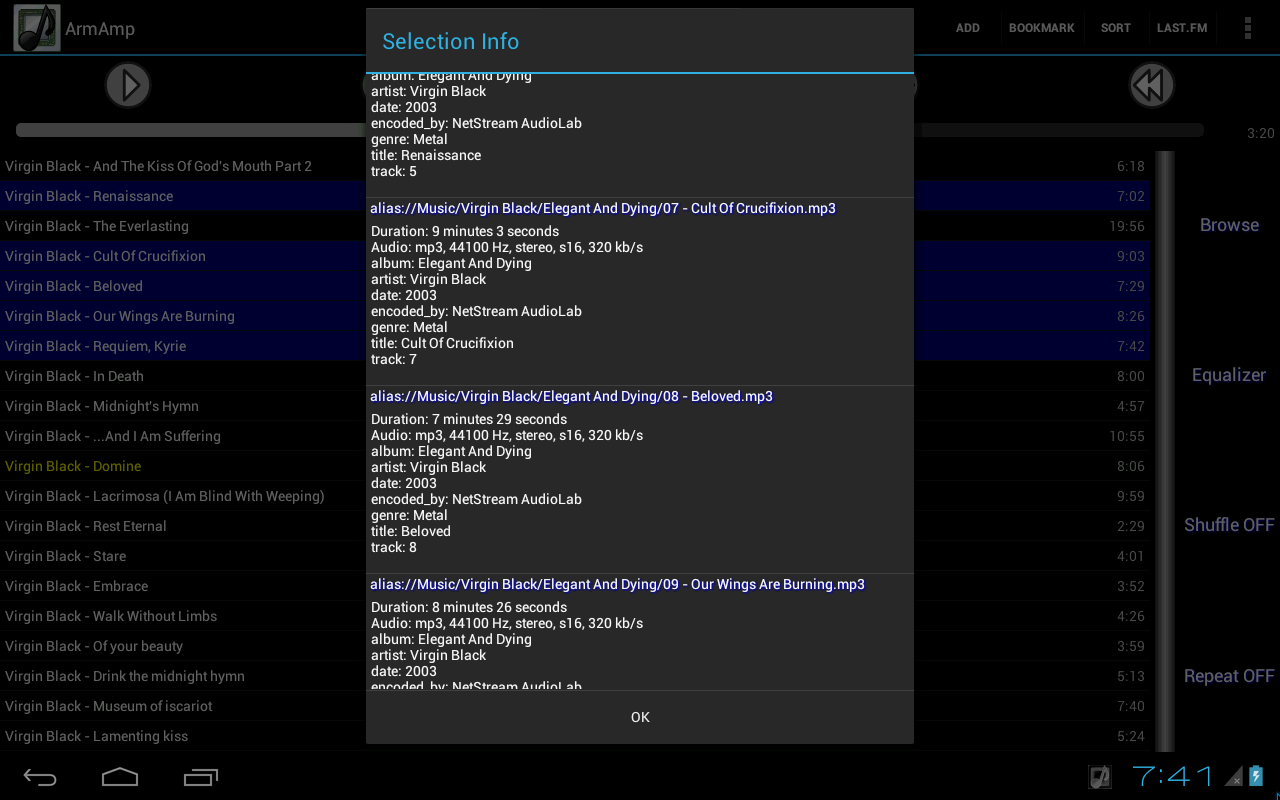Click the ADD action bar item
The width and height of the screenshot is (1280, 800).
pos(967,28)
